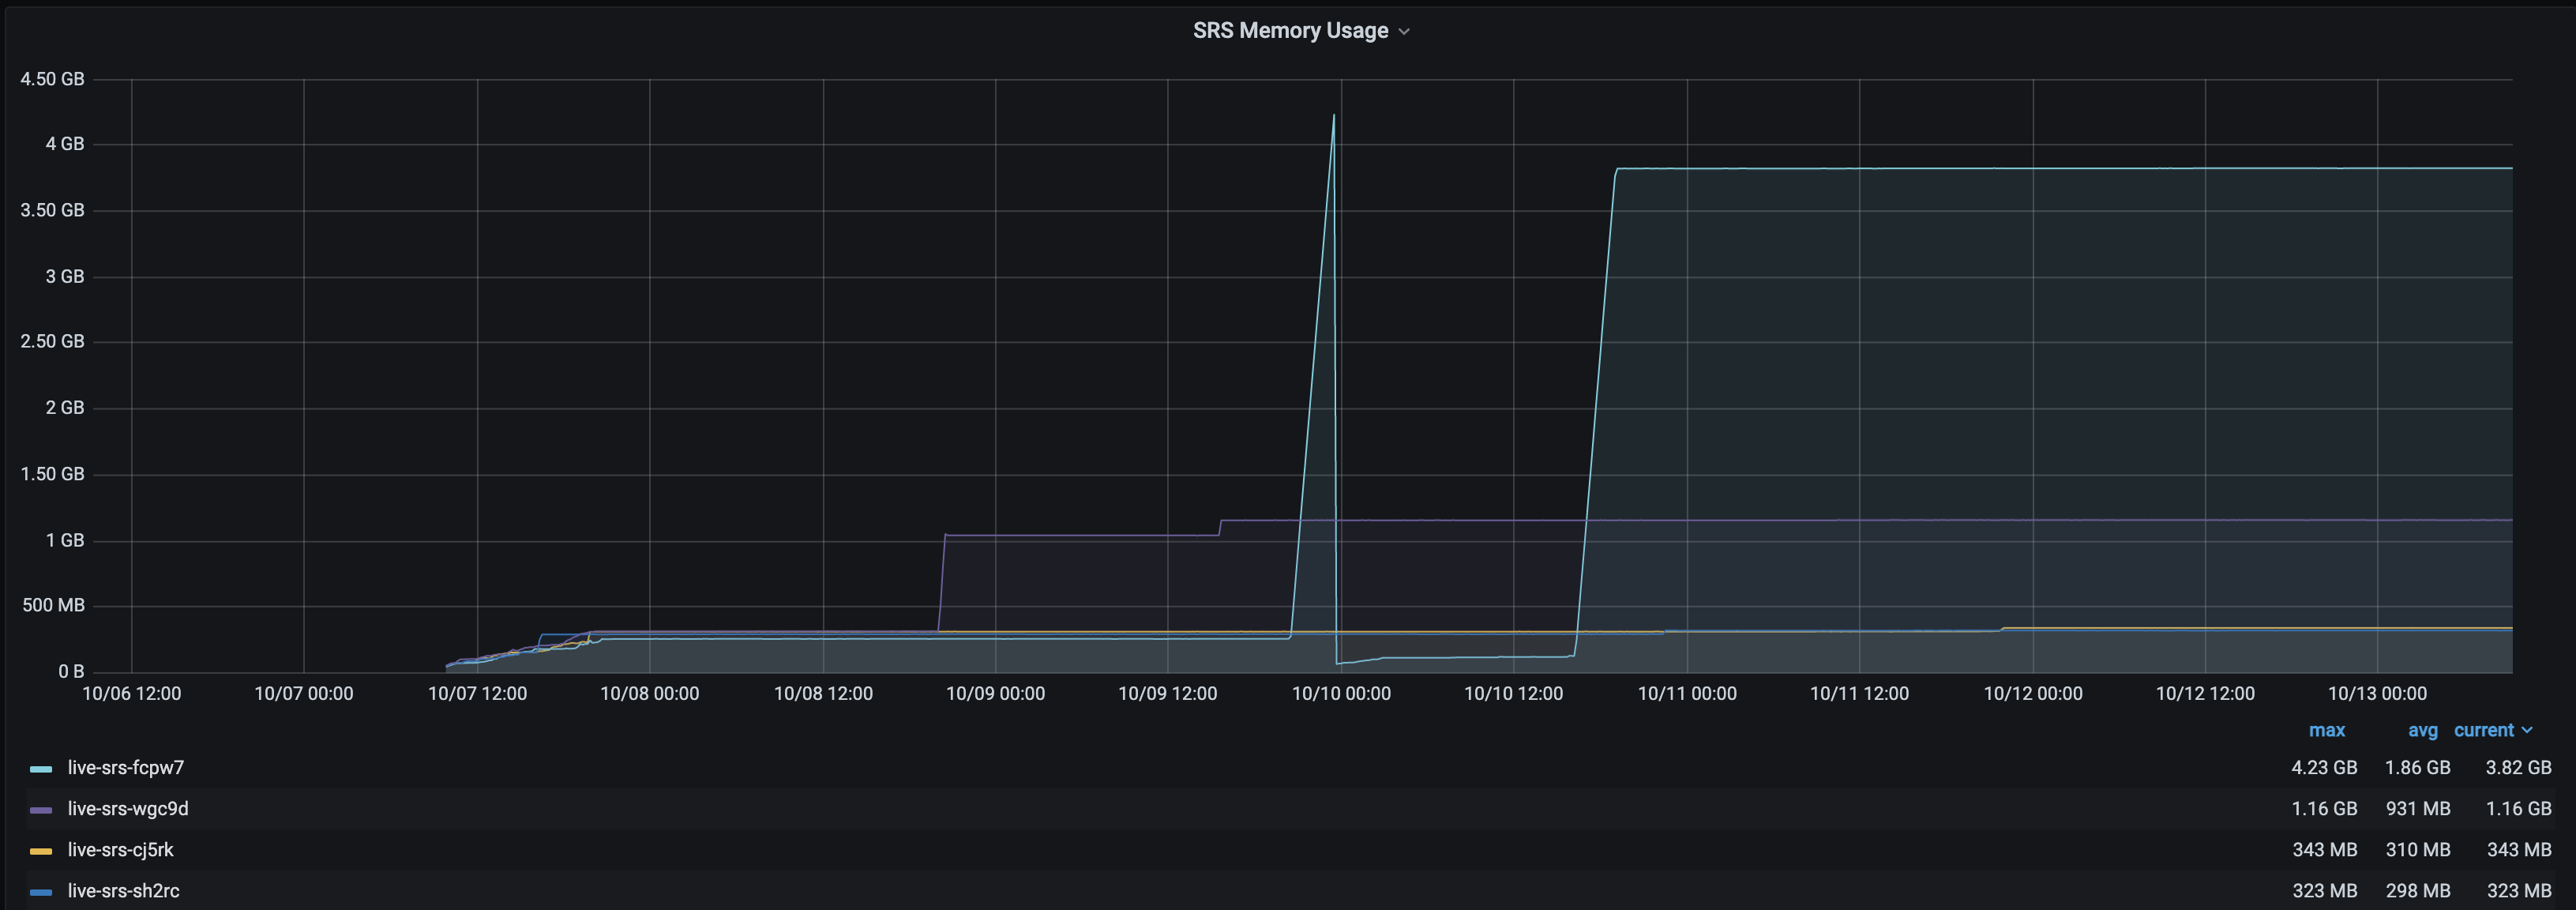Show only the live-srs-sh2rc series
Viewport: 2576px width, 910px height.
point(124,891)
